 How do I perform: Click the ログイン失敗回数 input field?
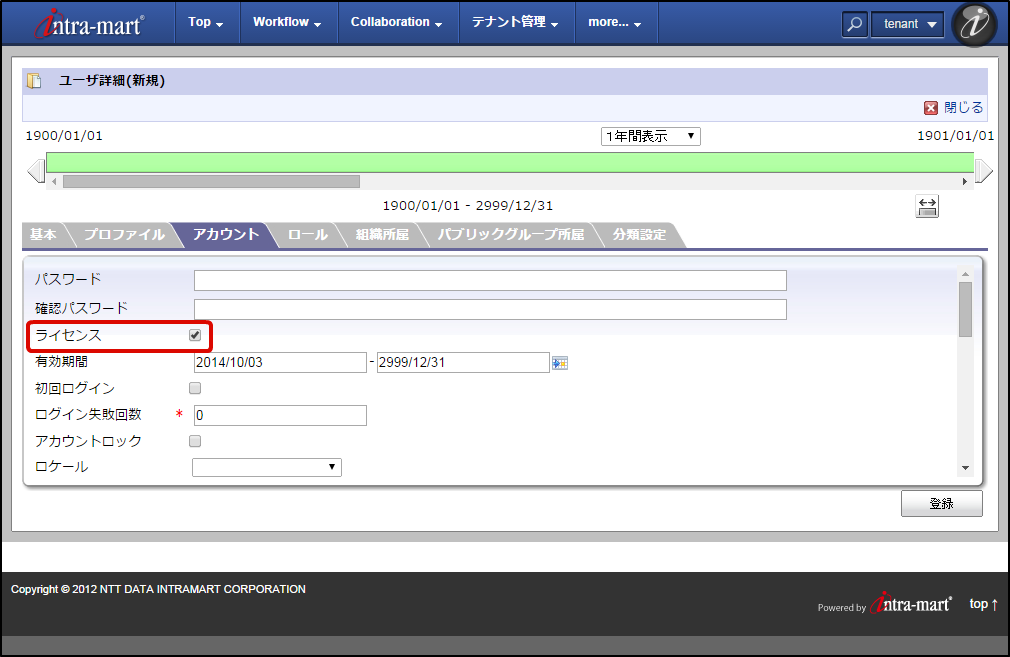click(280, 415)
